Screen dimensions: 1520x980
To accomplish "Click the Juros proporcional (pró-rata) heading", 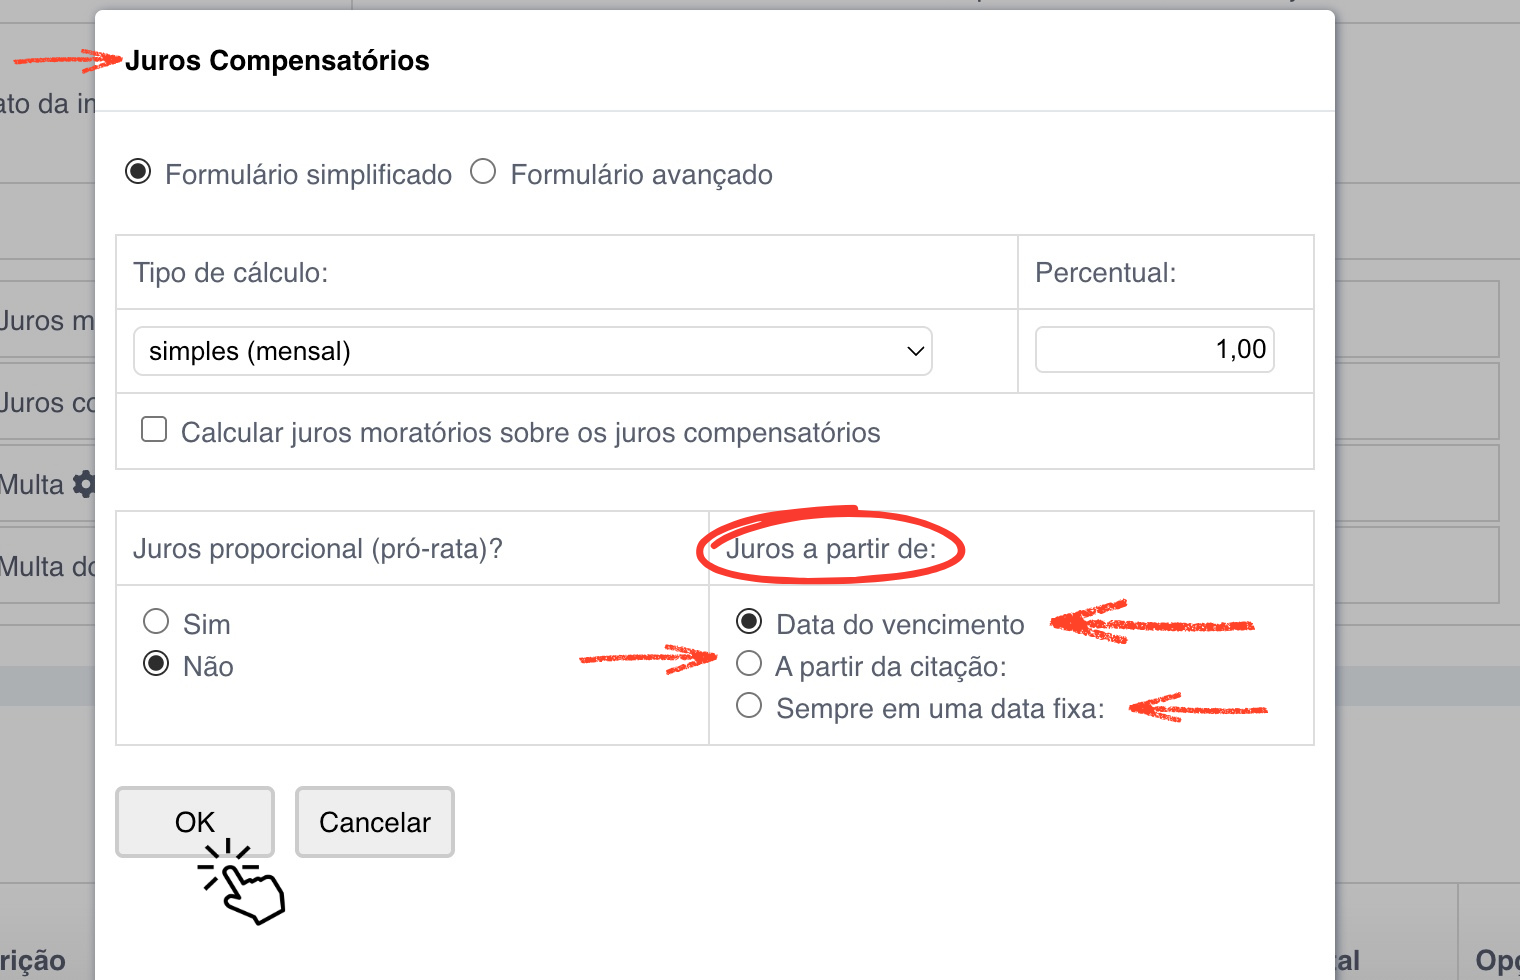I will click(317, 549).
